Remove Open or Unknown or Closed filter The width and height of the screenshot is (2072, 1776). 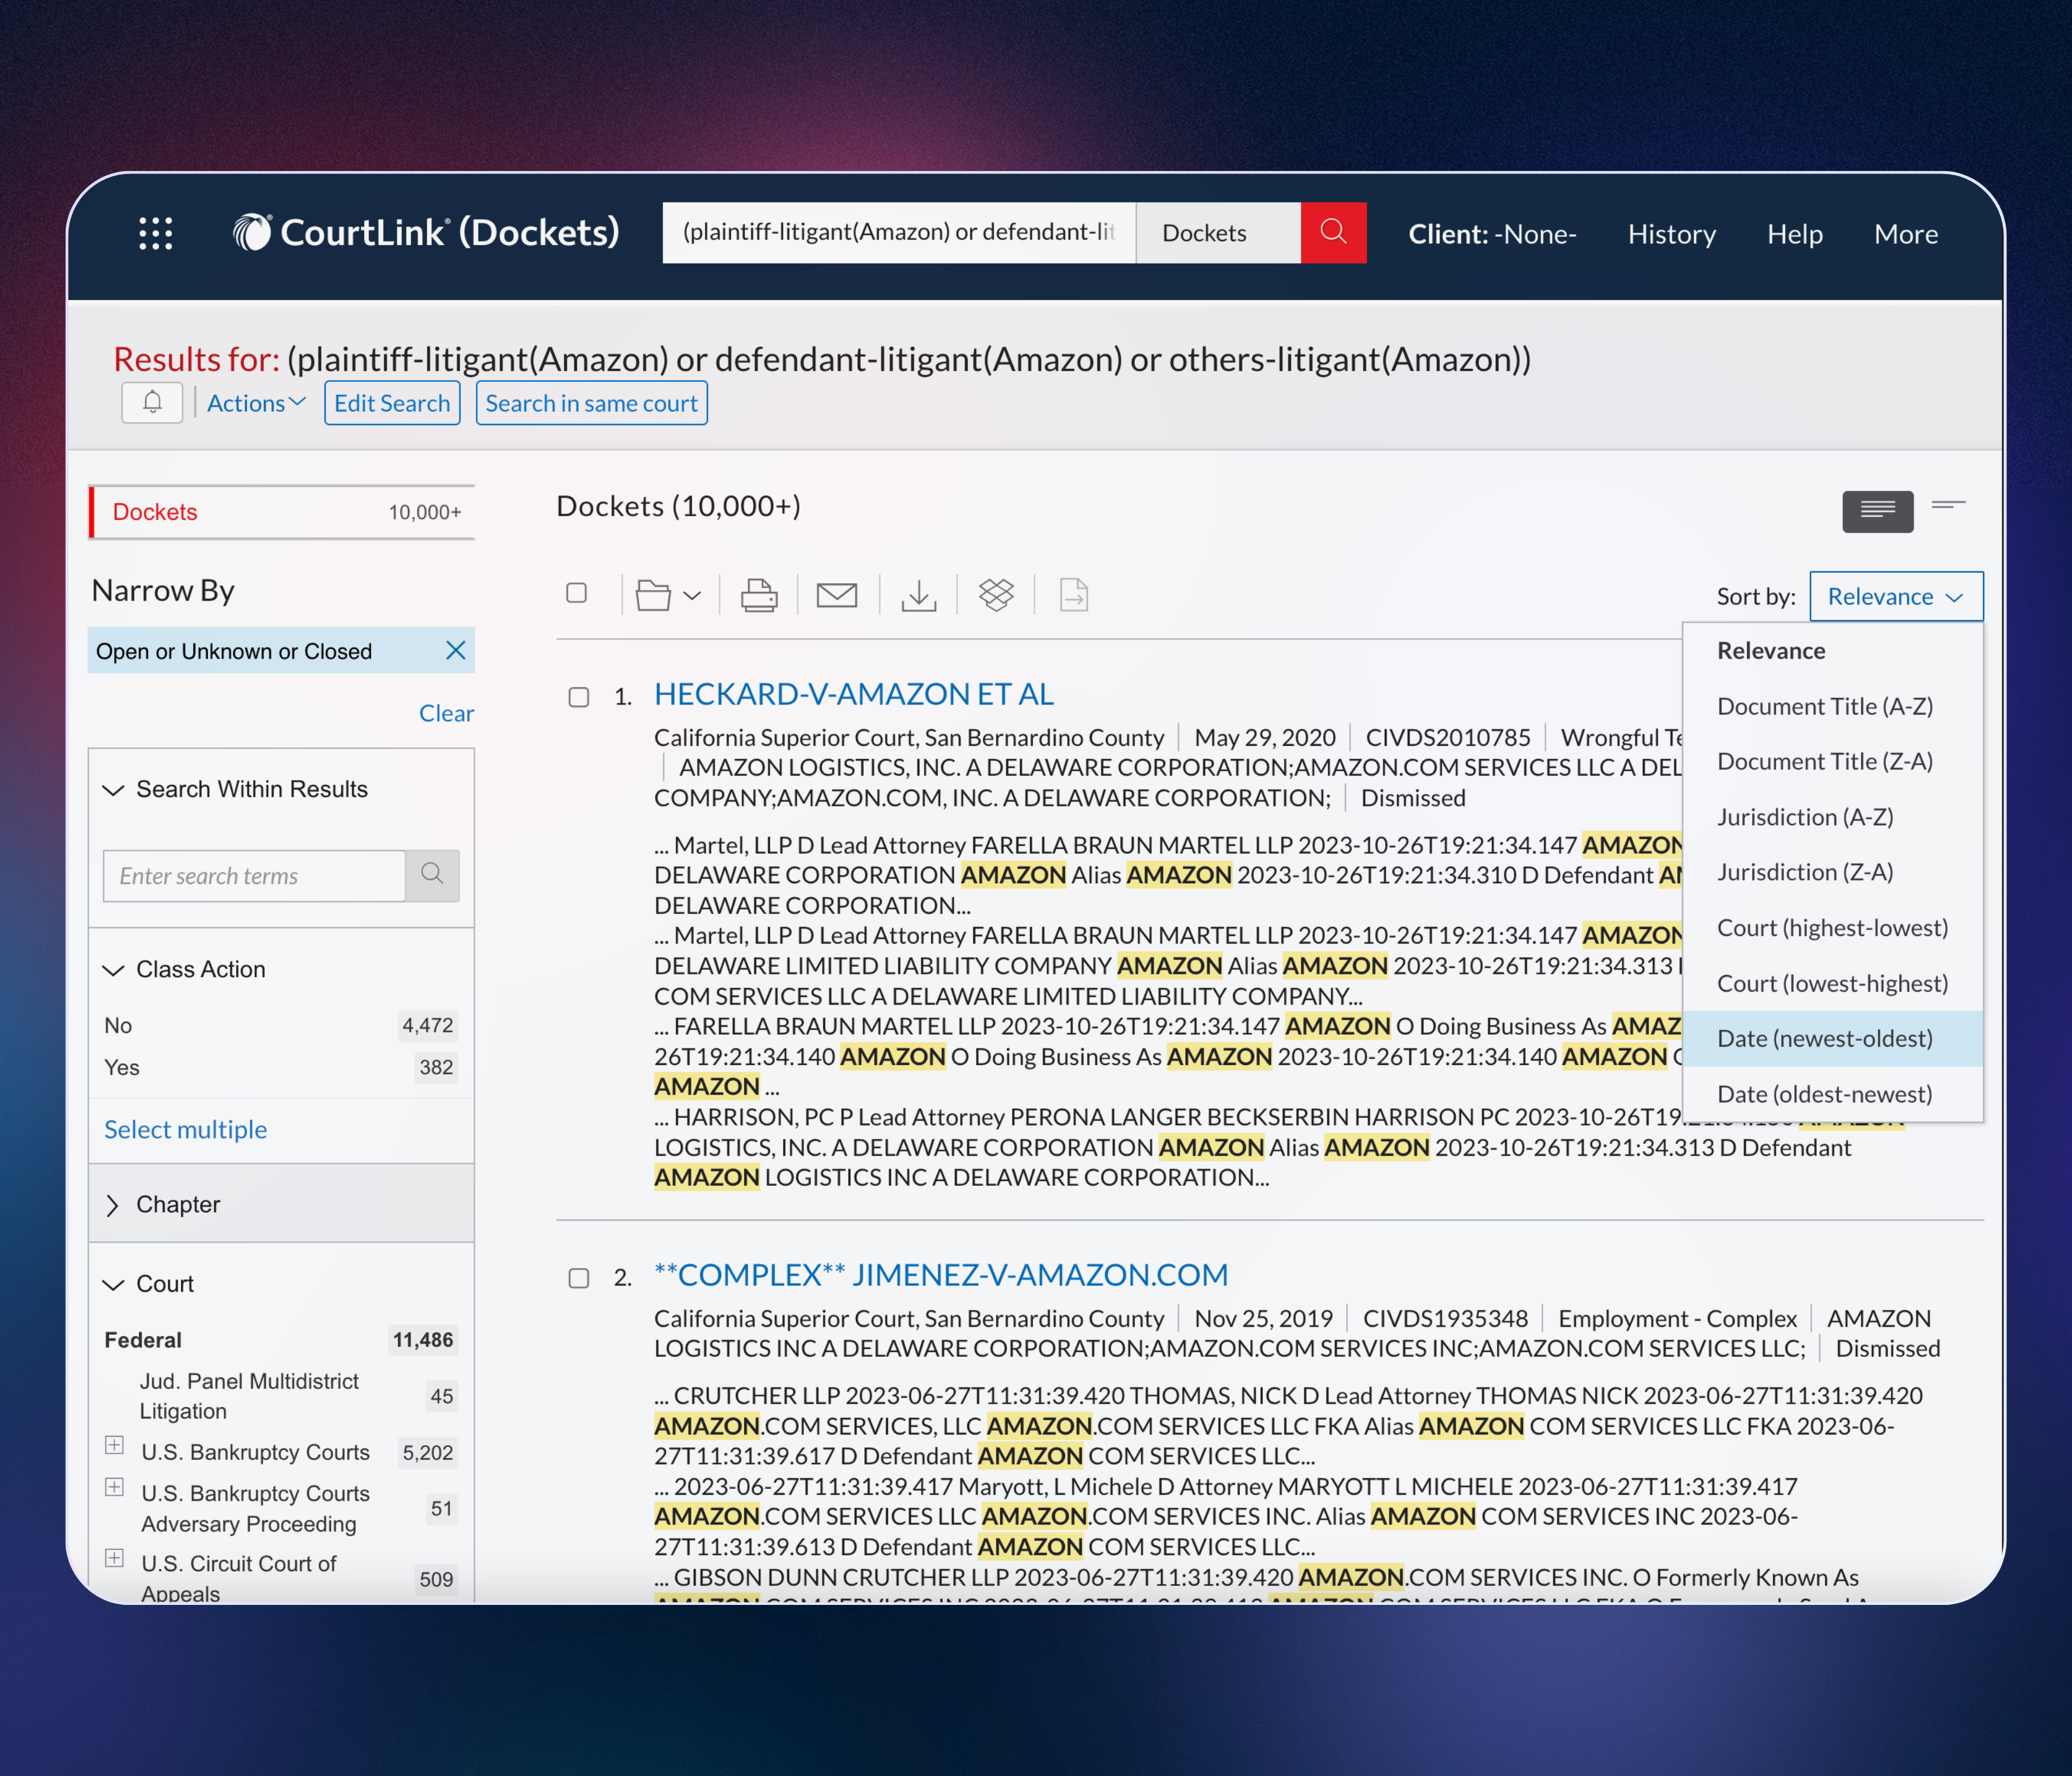click(x=455, y=650)
